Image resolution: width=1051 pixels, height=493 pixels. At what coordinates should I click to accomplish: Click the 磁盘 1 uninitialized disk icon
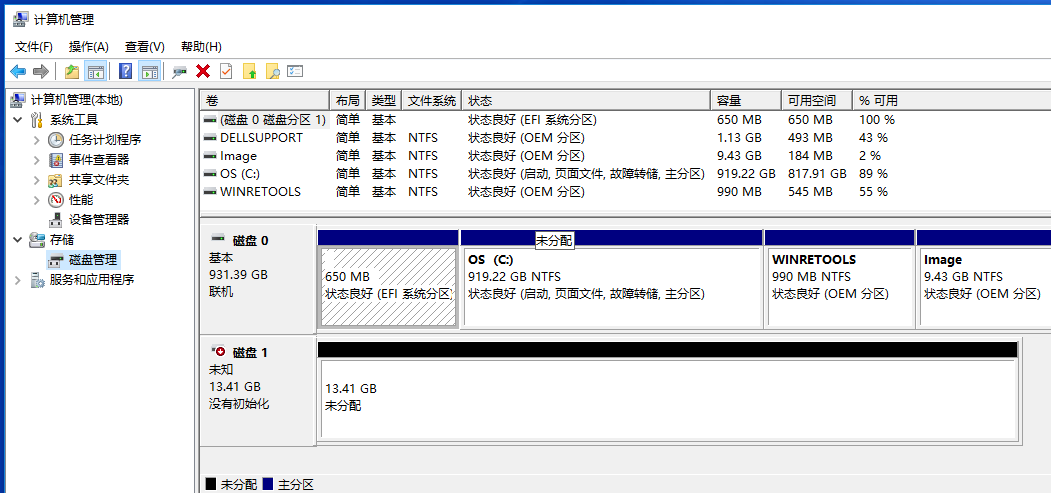pos(219,350)
